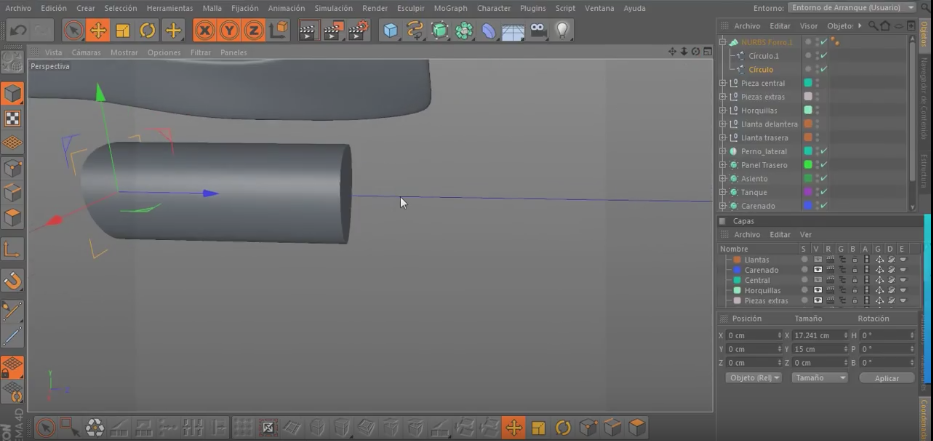Open the Tamaño dropdown below the coordinates
Viewport: 933px width, 441px height.
coord(819,378)
